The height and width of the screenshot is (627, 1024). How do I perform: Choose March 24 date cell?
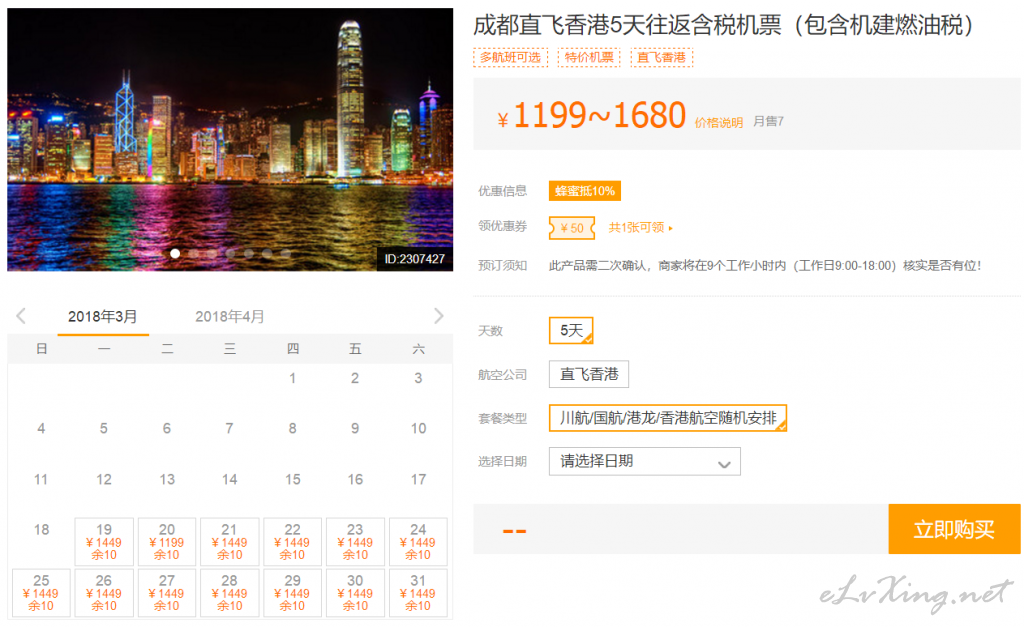point(418,541)
